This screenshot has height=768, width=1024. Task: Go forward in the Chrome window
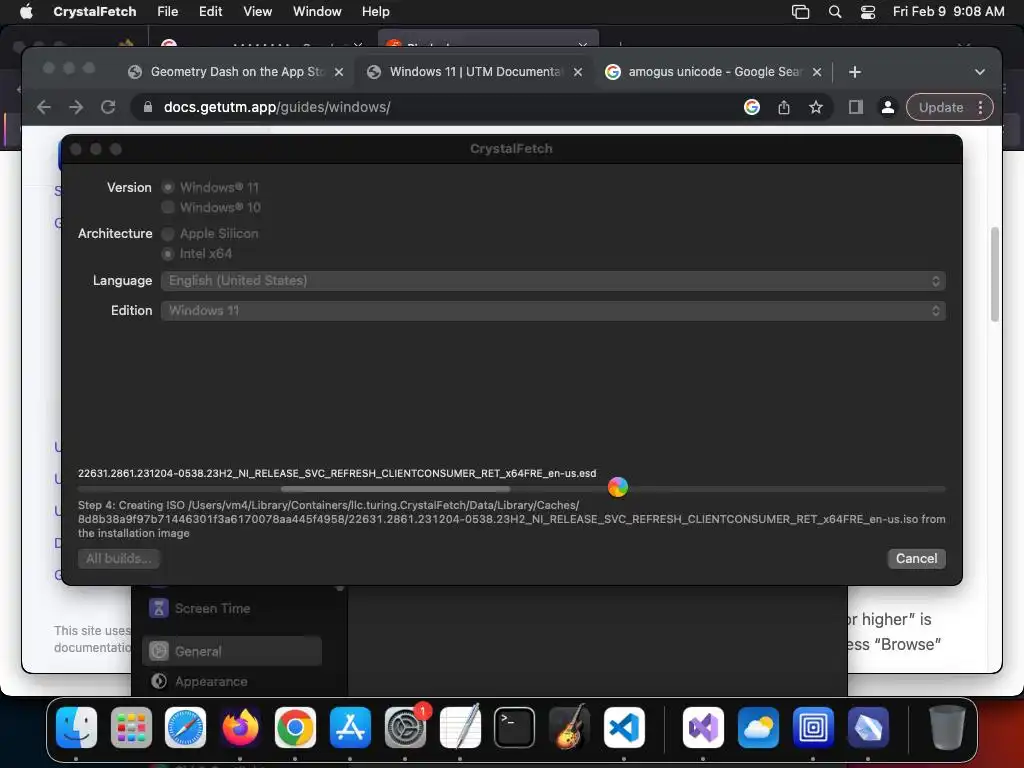click(x=76, y=107)
